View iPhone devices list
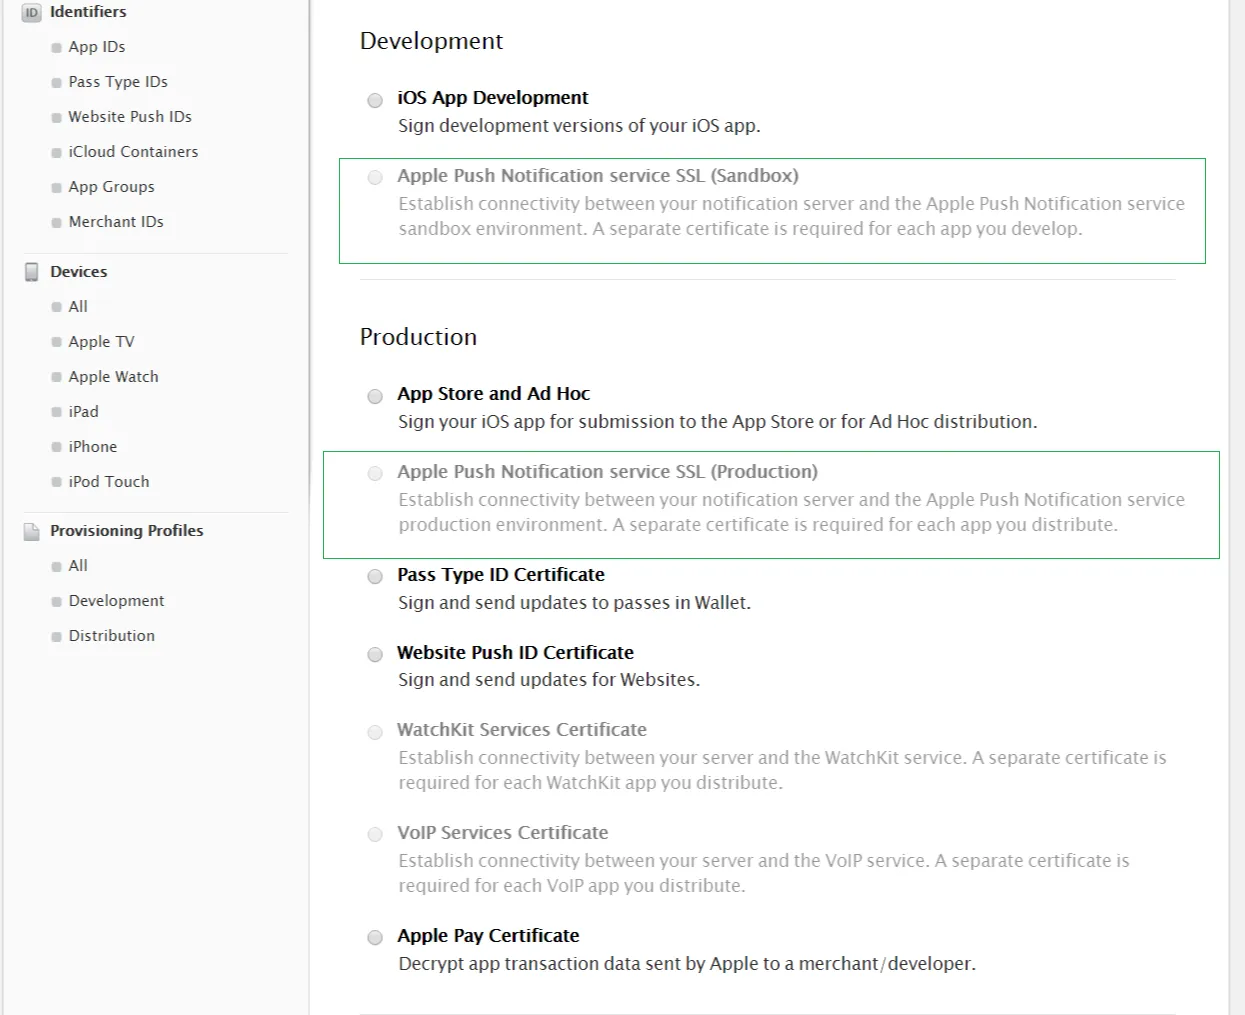Image resolution: width=1245 pixels, height=1015 pixels. 92,447
